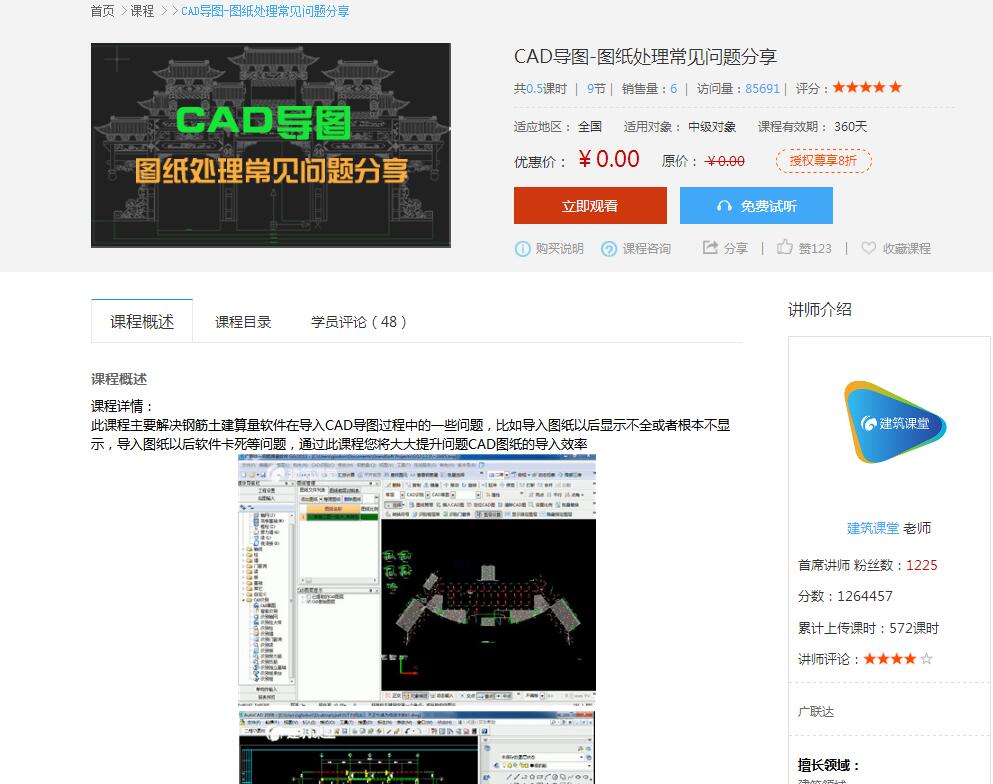Click the course title heading text
The height and width of the screenshot is (784, 993).
click(x=645, y=57)
